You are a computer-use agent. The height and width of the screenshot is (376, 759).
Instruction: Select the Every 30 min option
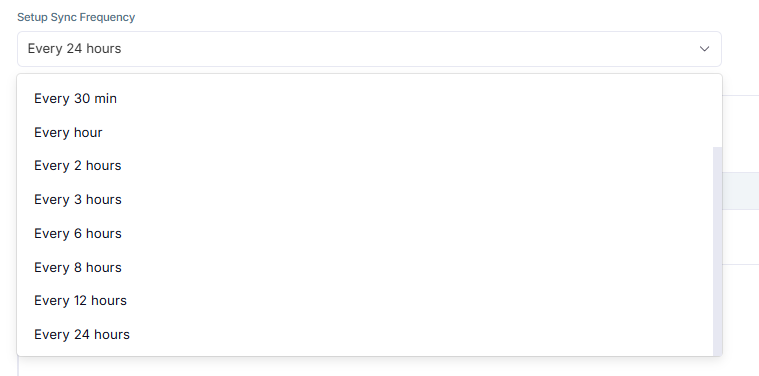(365, 99)
